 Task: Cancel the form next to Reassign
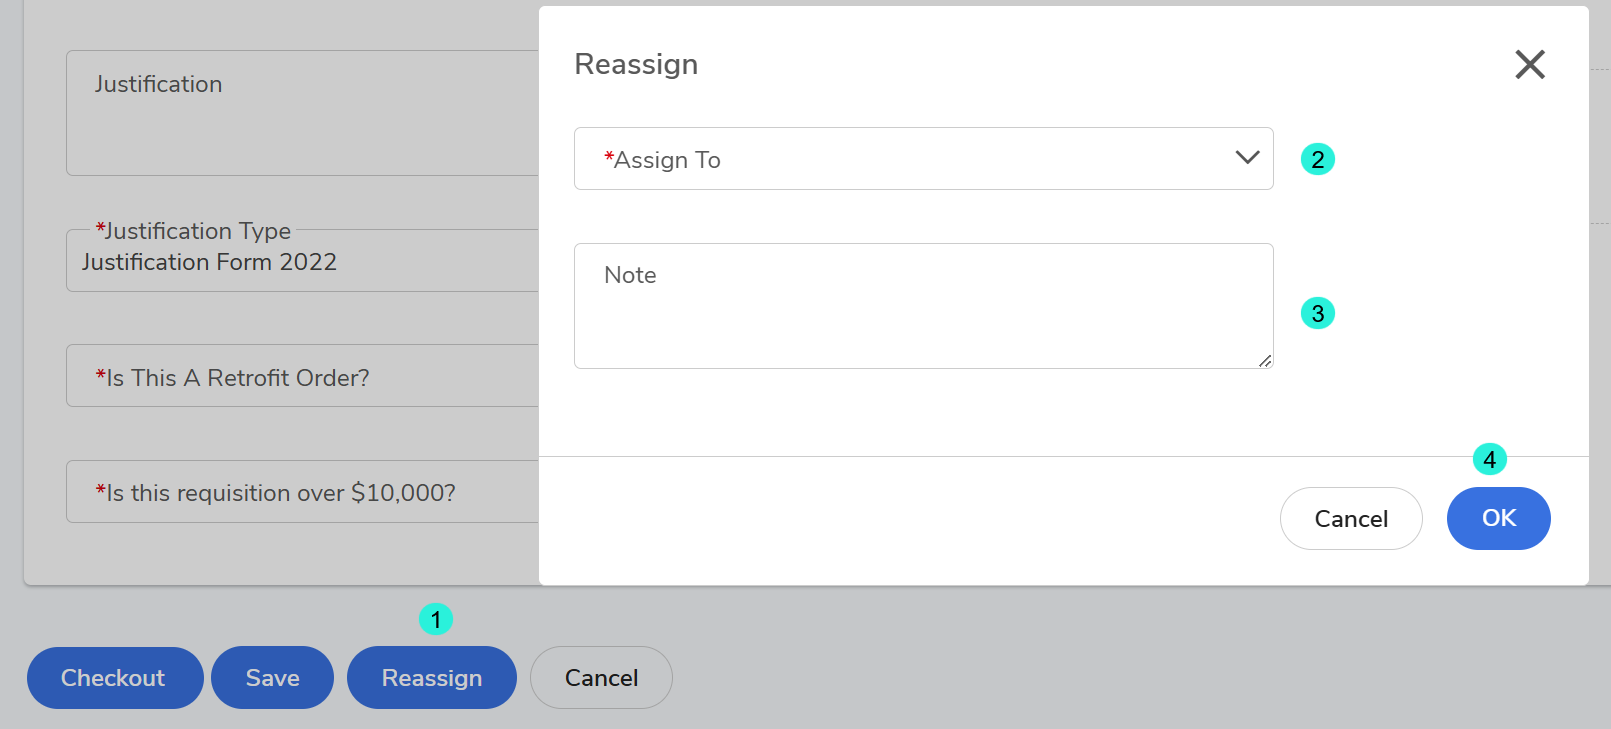601,678
